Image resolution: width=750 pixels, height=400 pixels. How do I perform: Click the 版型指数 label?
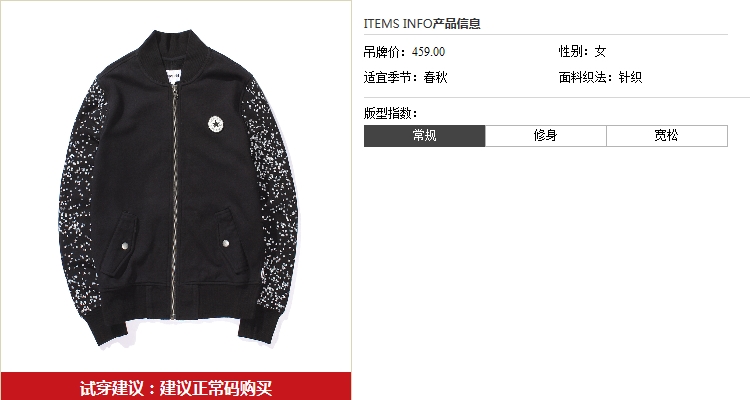(390, 113)
